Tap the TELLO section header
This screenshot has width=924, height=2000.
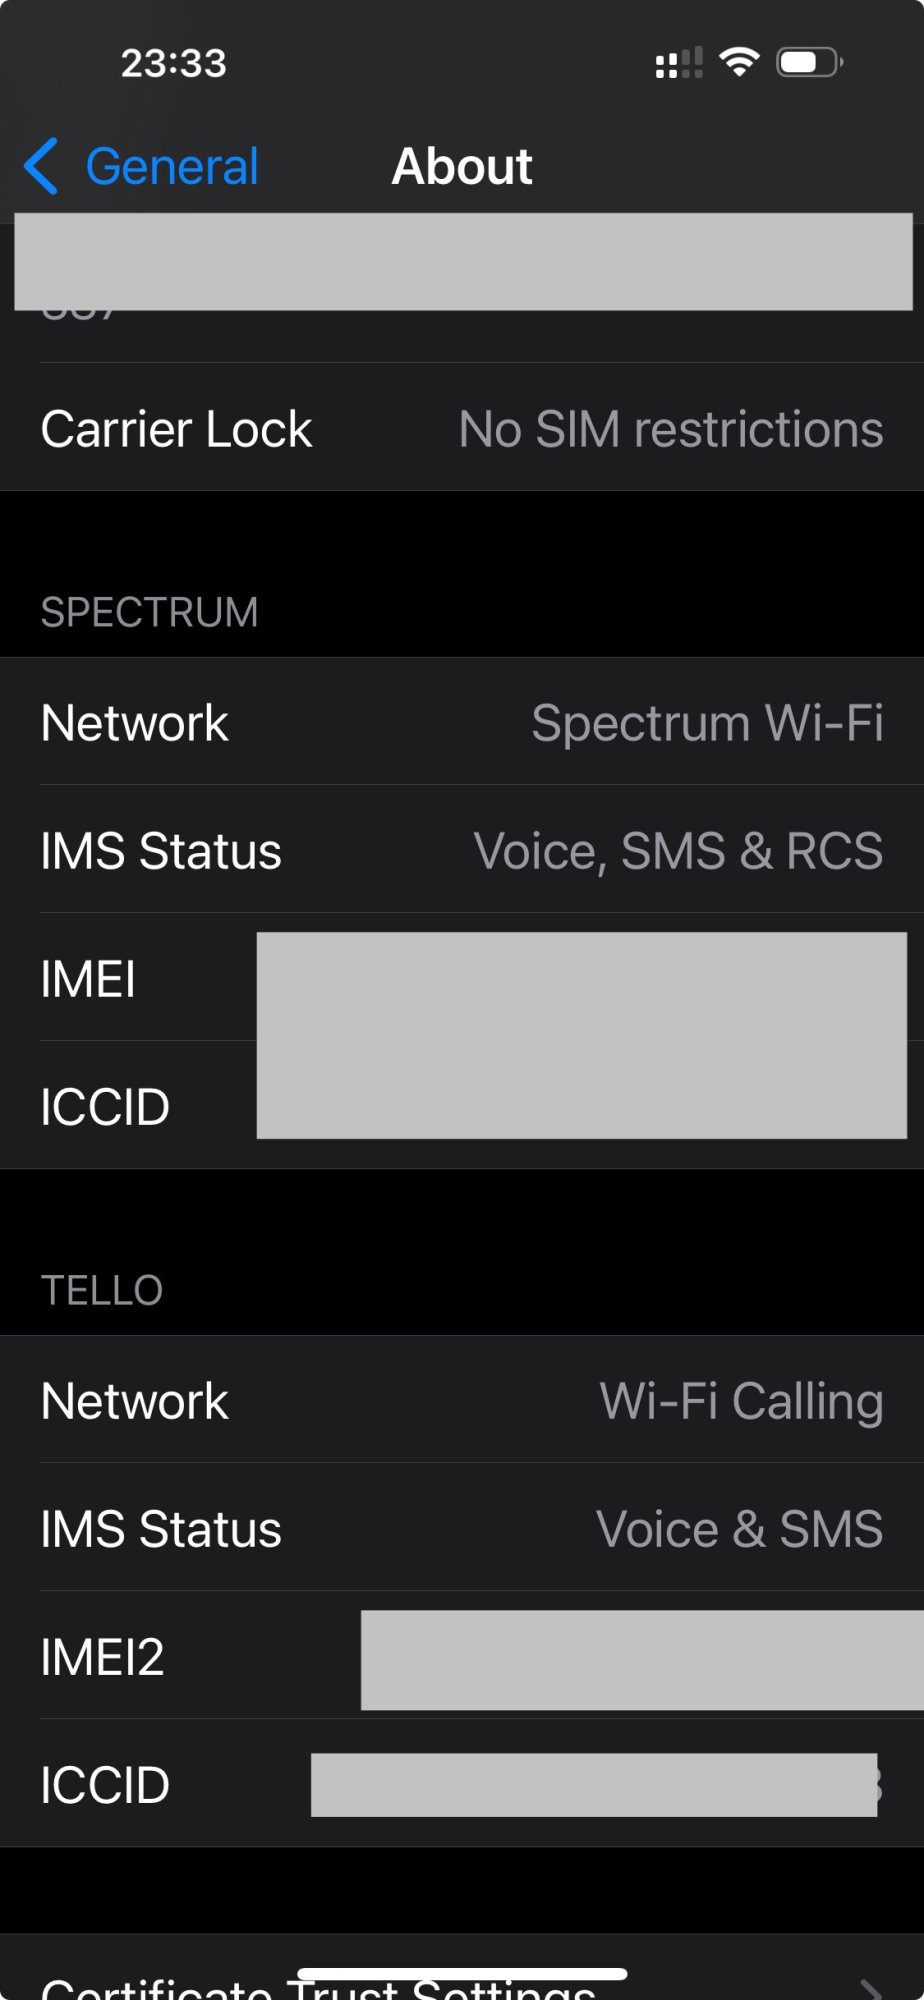coord(102,1290)
